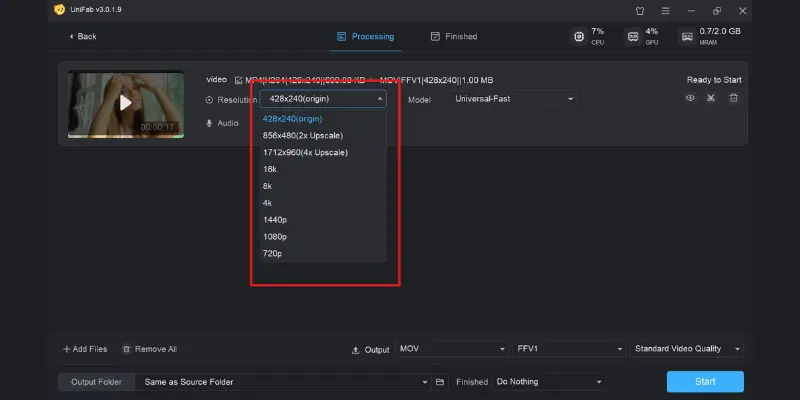This screenshot has height=400, width=800.
Task: Go Back to the previous screen
Action: point(83,36)
